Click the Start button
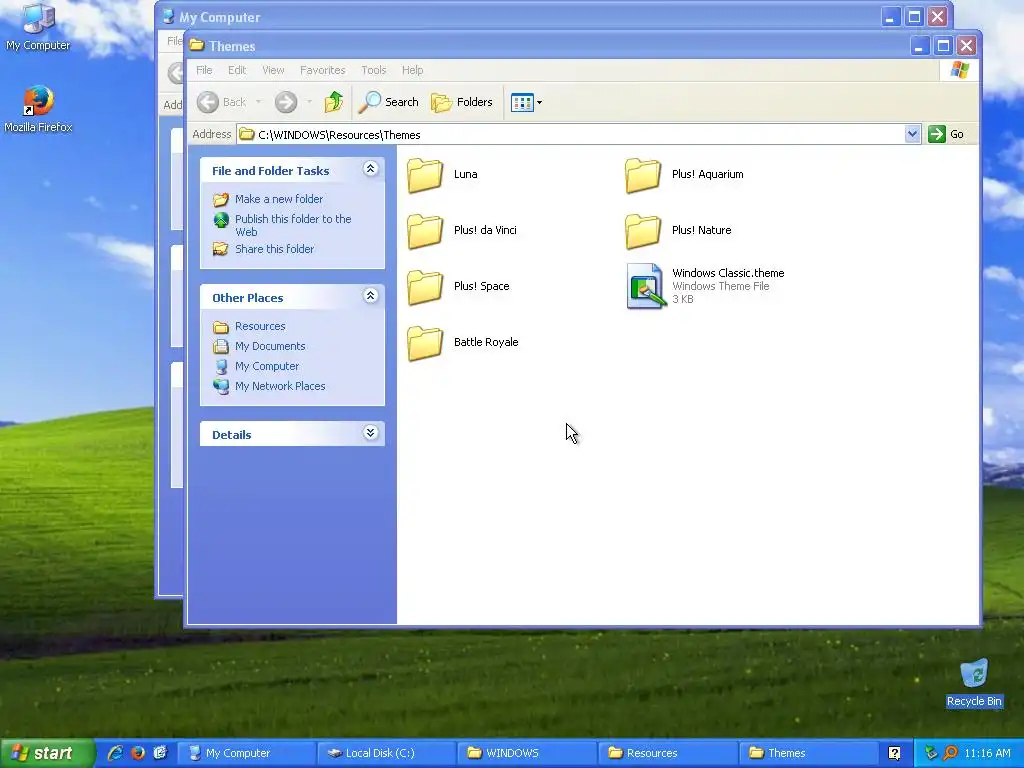 point(47,753)
